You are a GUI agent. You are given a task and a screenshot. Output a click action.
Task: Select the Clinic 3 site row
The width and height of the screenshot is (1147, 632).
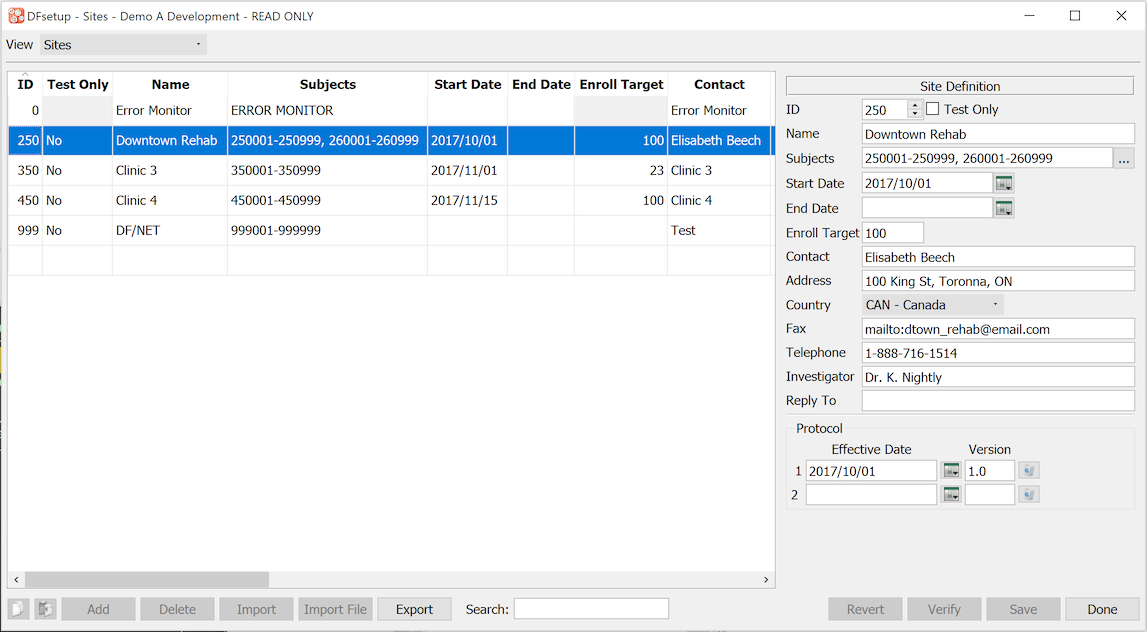pyautogui.click(x=136, y=171)
